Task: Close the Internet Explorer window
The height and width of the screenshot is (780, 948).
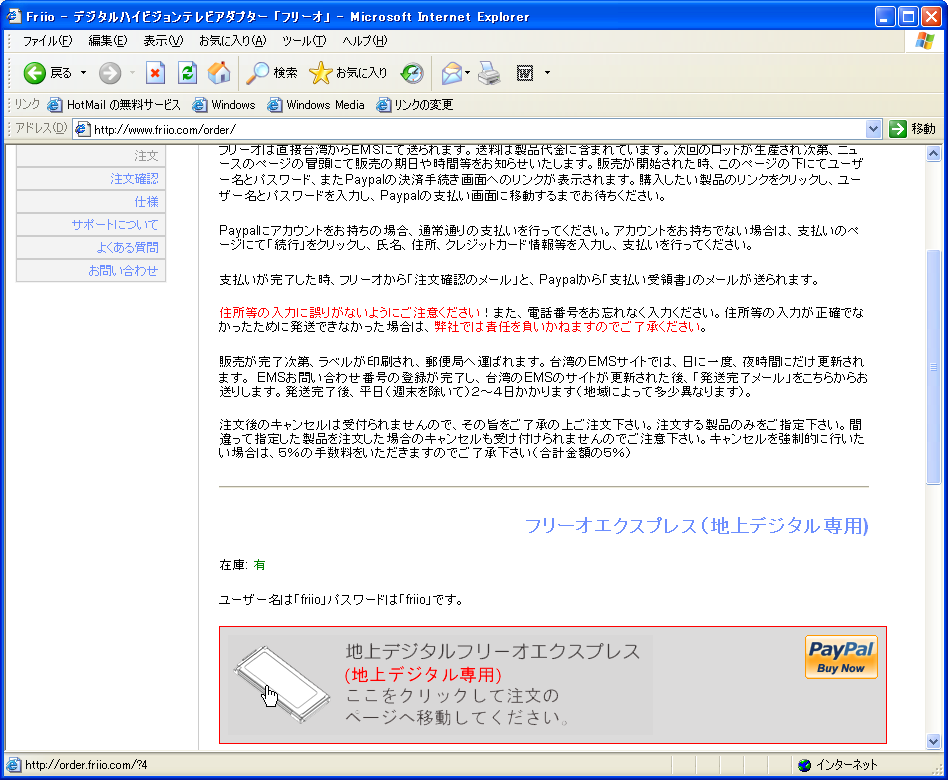Action: (x=931, y=16)
